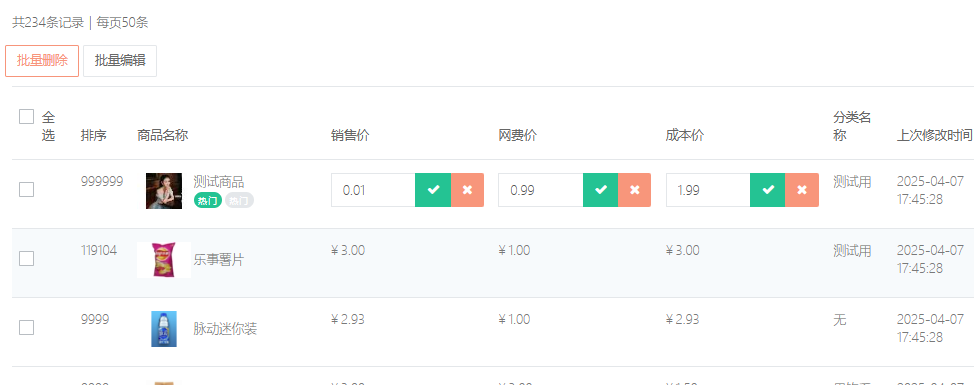Click 乐事薯片 network fee price ¥1.00
Image resolution: width=974 pixels, height=385 pixels.
click(514, 250)
